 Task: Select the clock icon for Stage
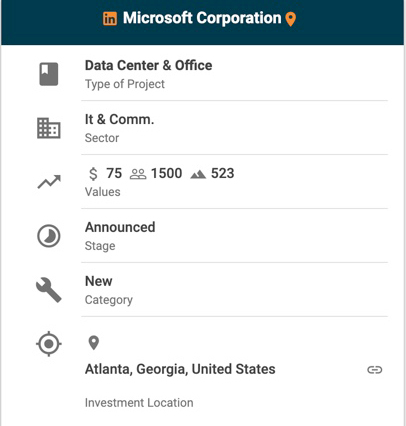click(49, 236)
